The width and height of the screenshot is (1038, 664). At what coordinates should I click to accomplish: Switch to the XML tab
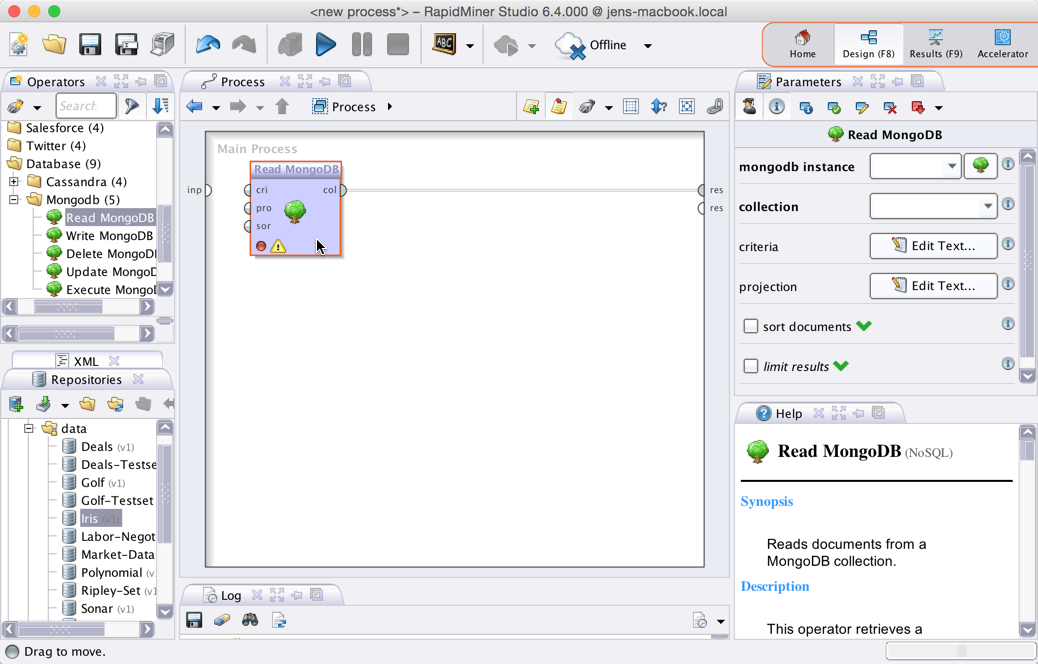coord(85,361)
